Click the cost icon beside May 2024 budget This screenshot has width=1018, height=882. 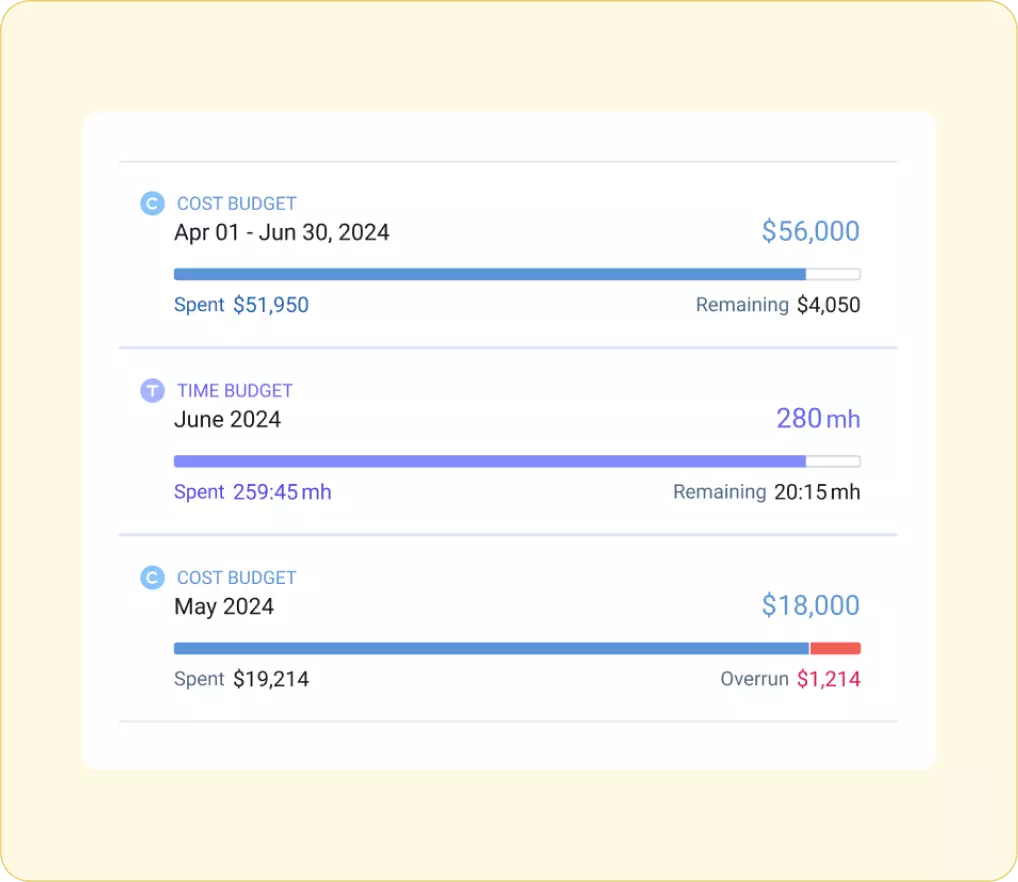[x=151, y=578]
